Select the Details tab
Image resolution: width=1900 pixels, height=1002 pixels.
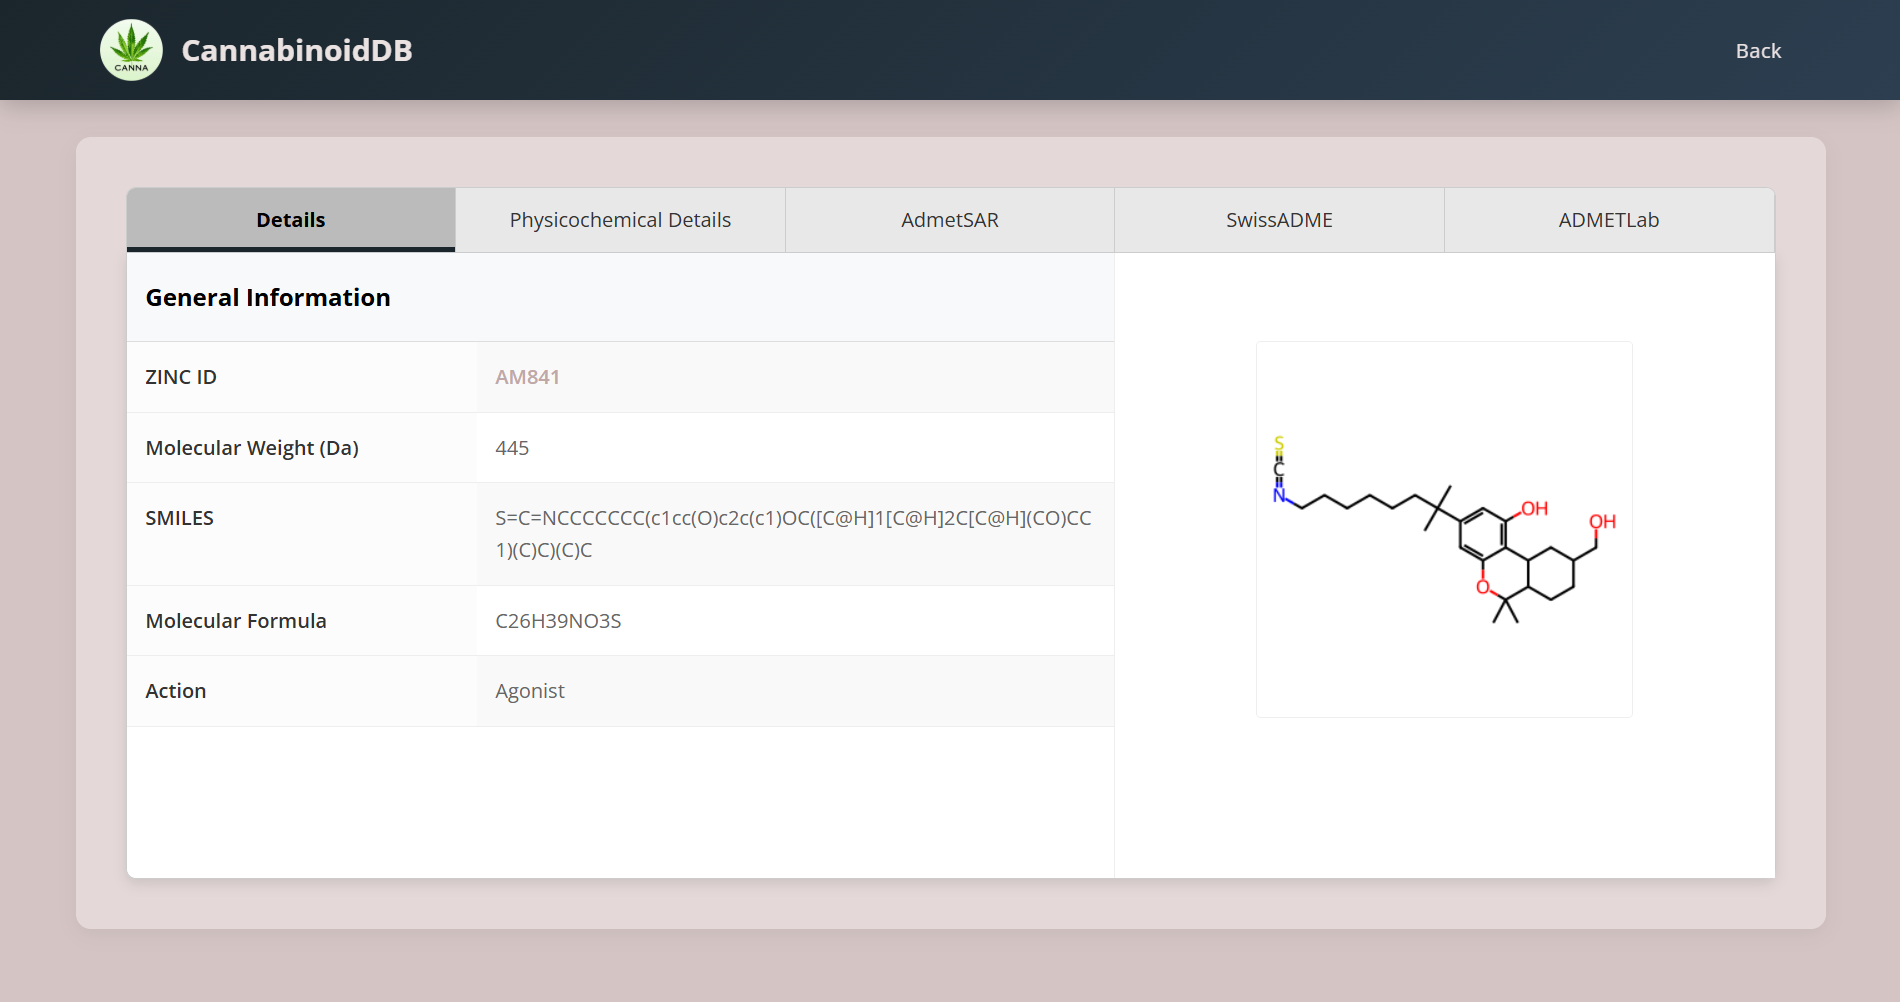coord(291,220)
